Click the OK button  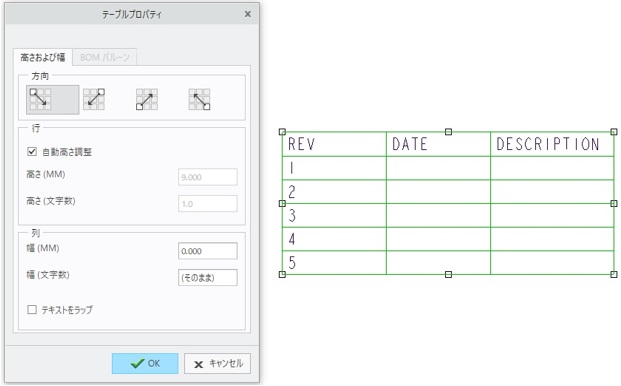[145, 363]
